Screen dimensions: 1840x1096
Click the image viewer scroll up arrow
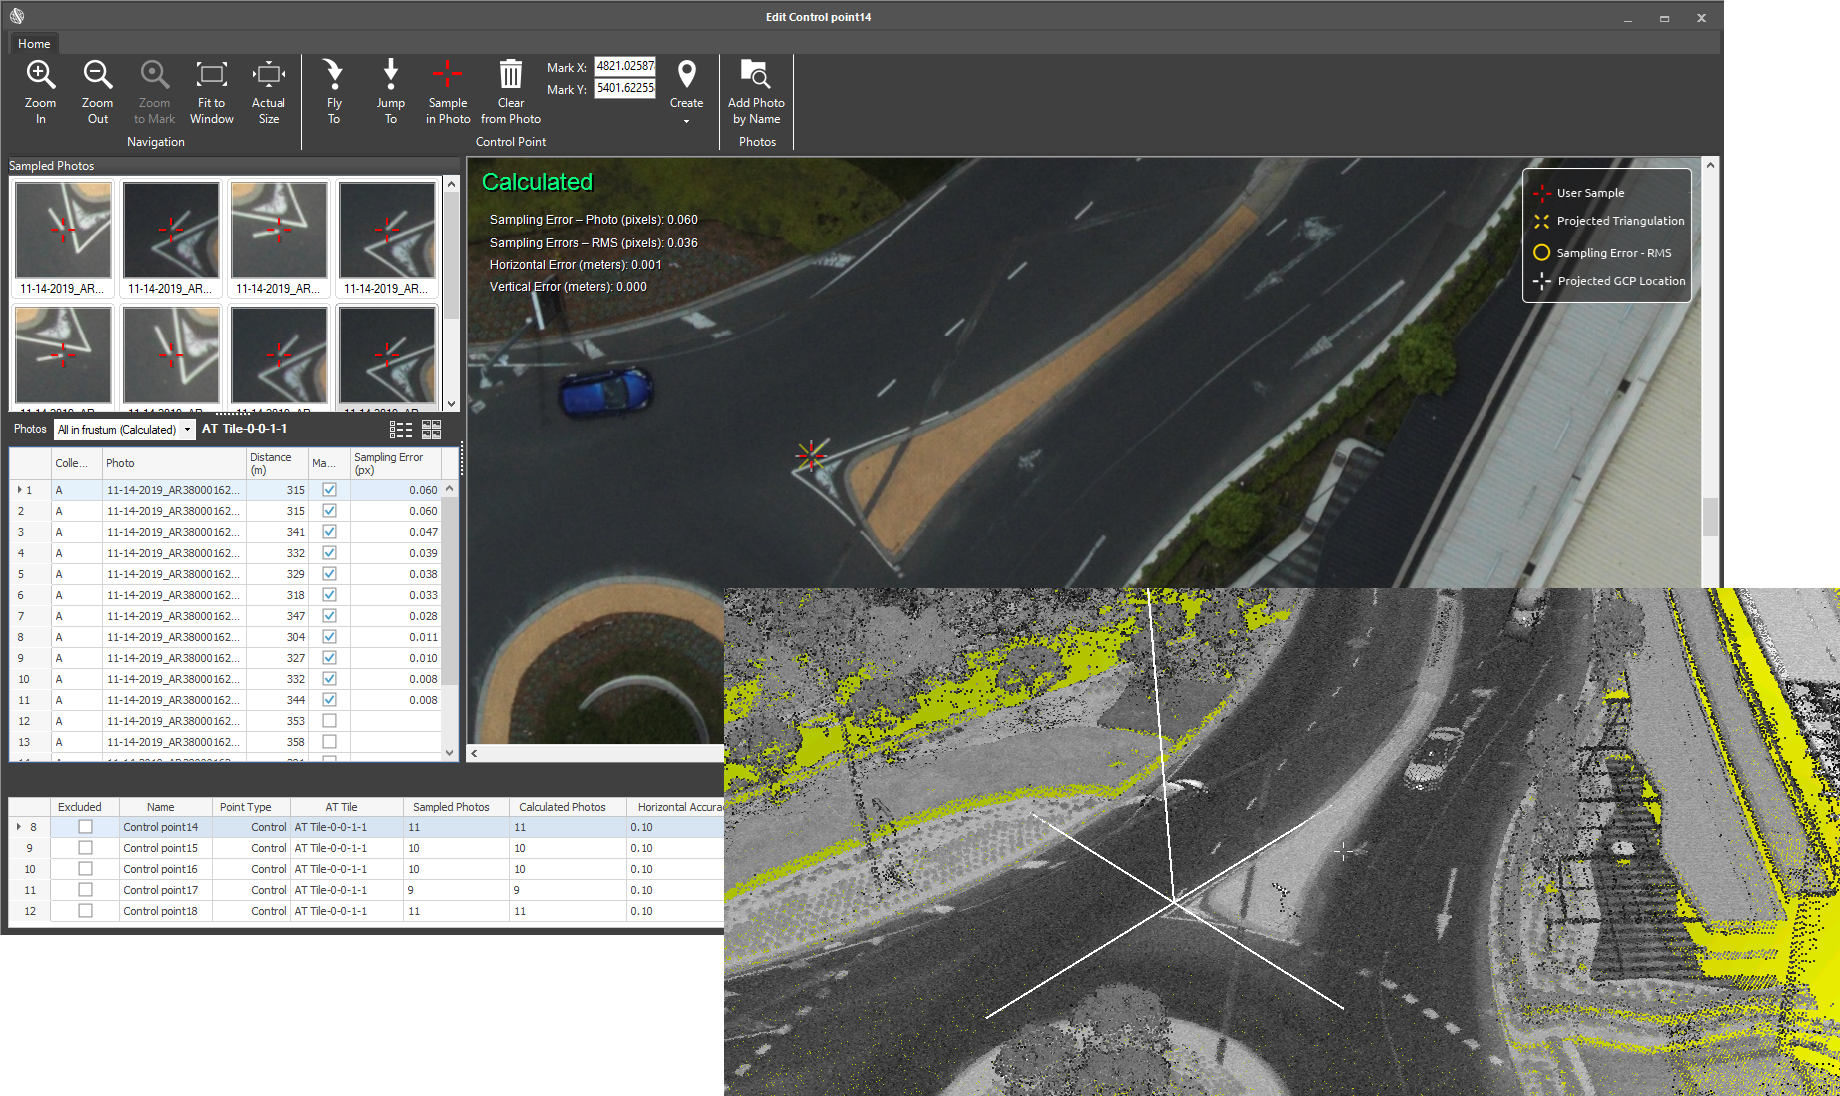(1711, 166)
